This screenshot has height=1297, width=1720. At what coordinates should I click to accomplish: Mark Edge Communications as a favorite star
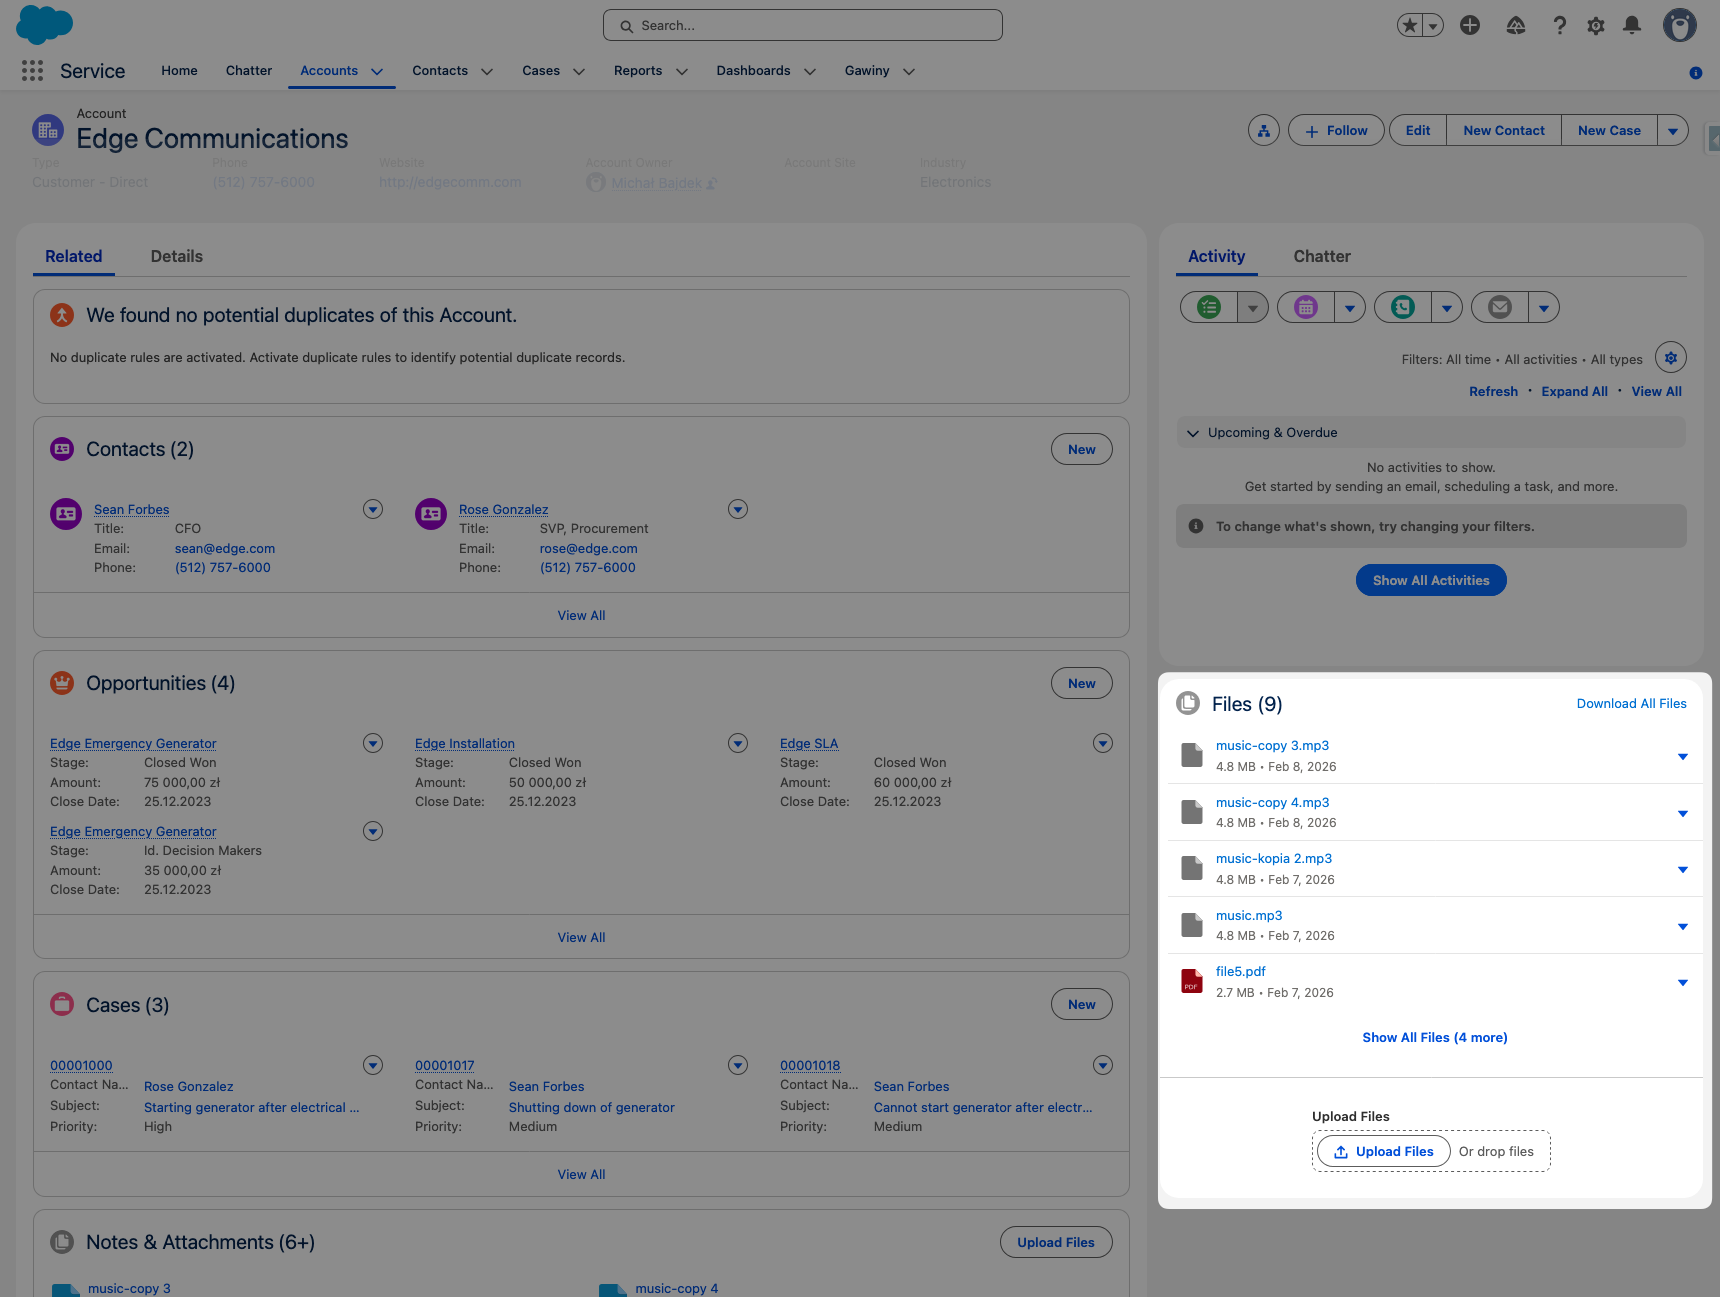[x=1410, y=24]
